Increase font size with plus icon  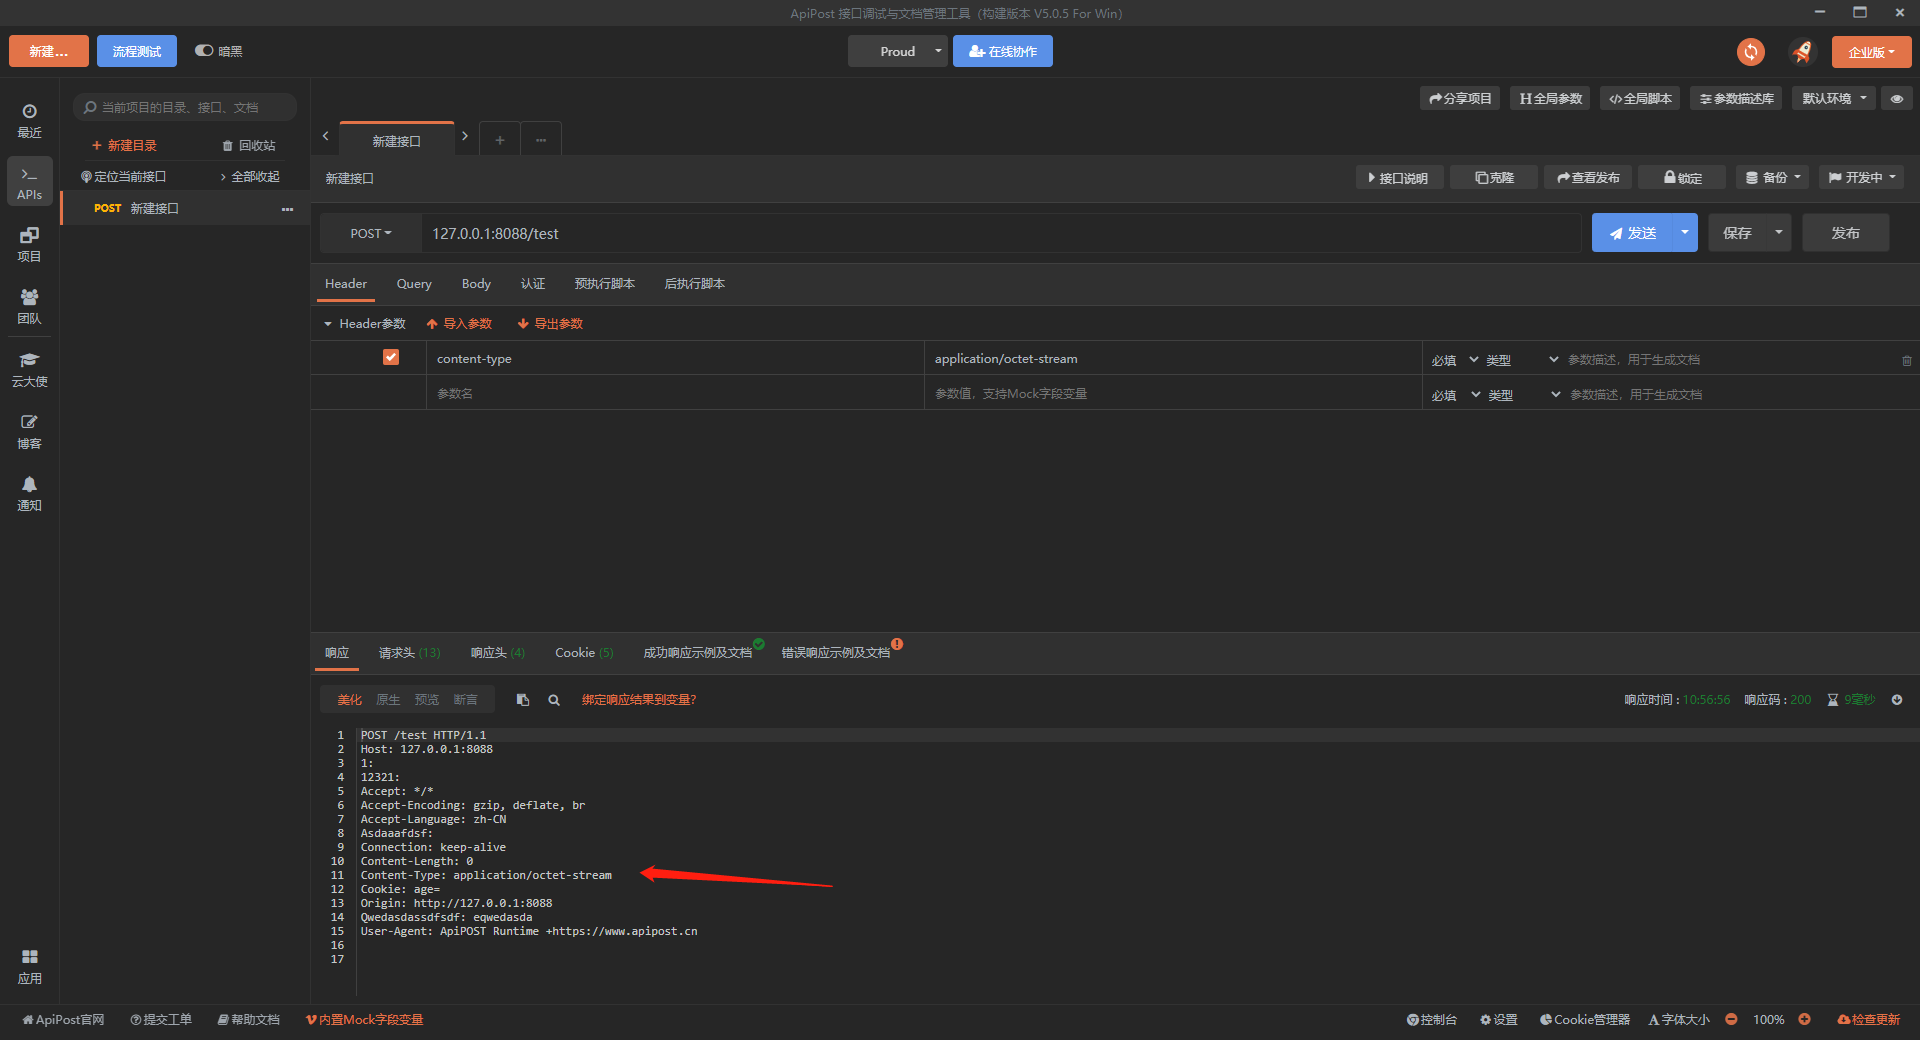click(1804, 1019)
